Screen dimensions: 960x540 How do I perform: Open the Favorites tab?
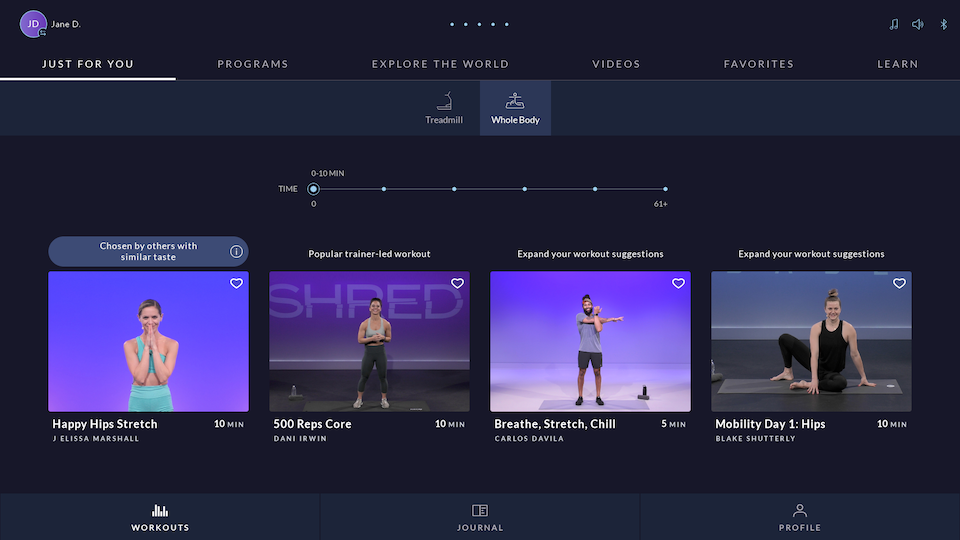coord(759,64)
